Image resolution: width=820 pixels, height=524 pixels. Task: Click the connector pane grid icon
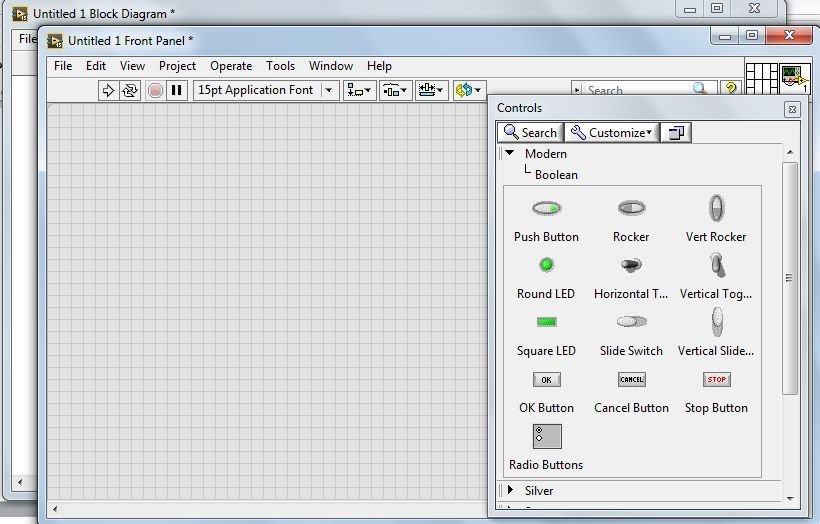[761, 78]
